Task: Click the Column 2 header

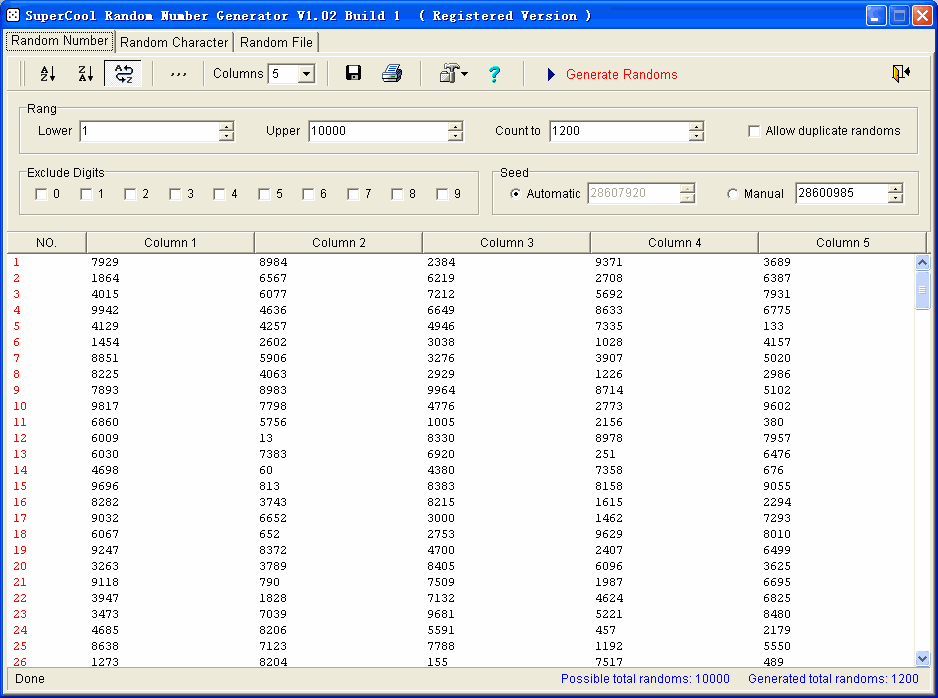Action: pyautogui.click(x=339, y=243)
